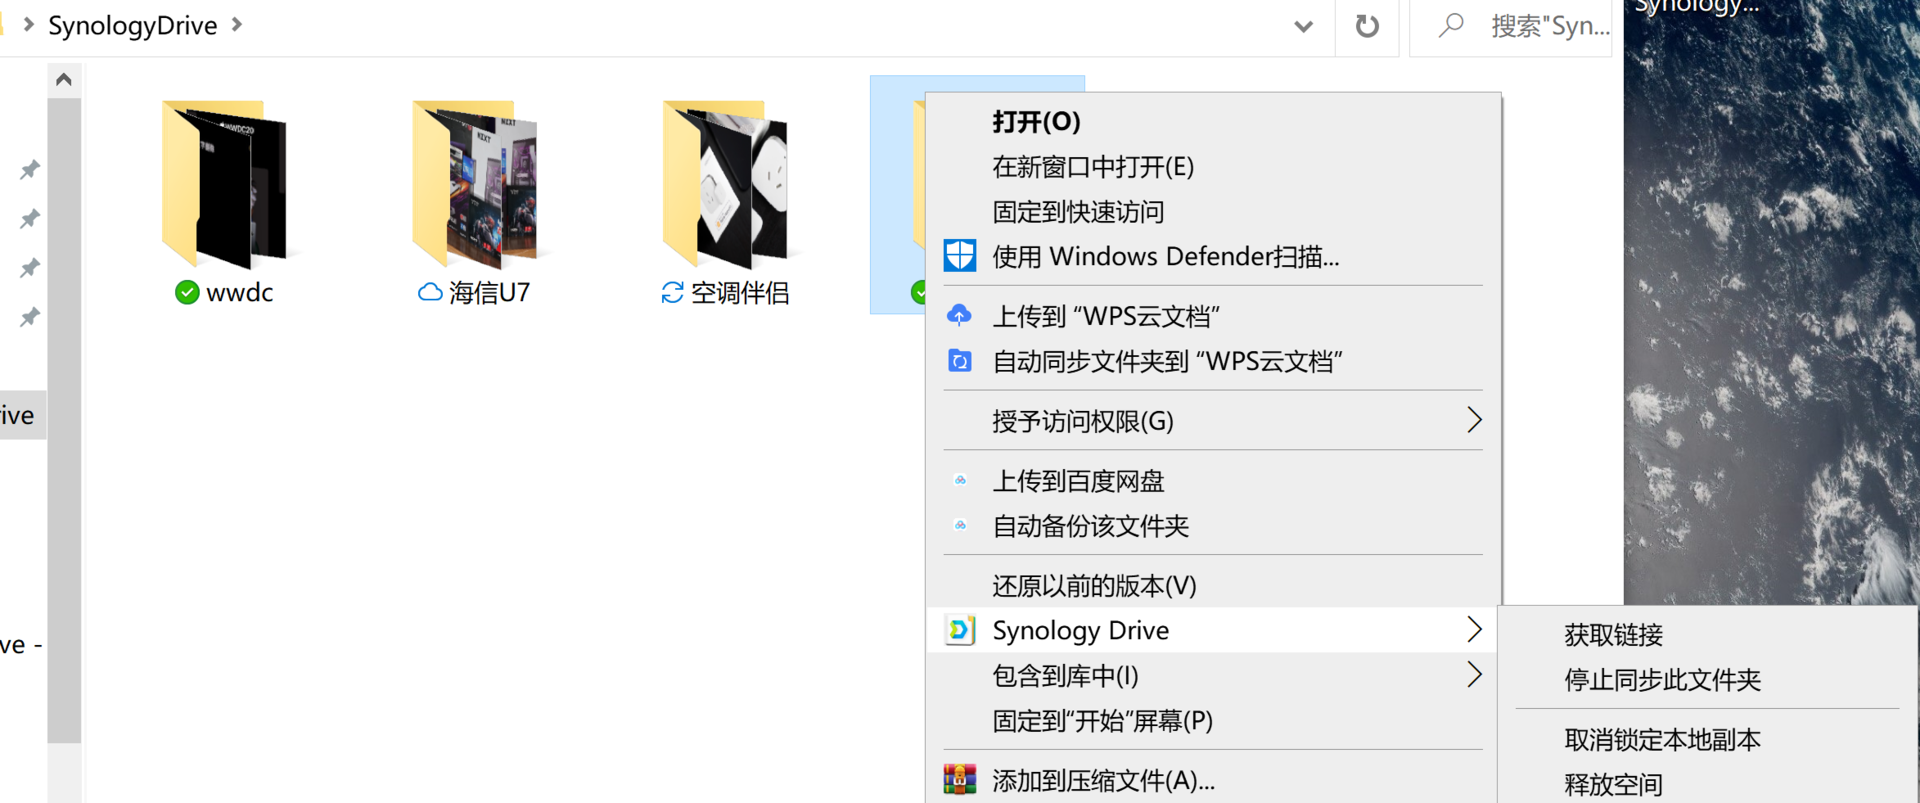Click the 空调伴侣 folder name label
Screen dimensions: 1920x803
(740, 292)
